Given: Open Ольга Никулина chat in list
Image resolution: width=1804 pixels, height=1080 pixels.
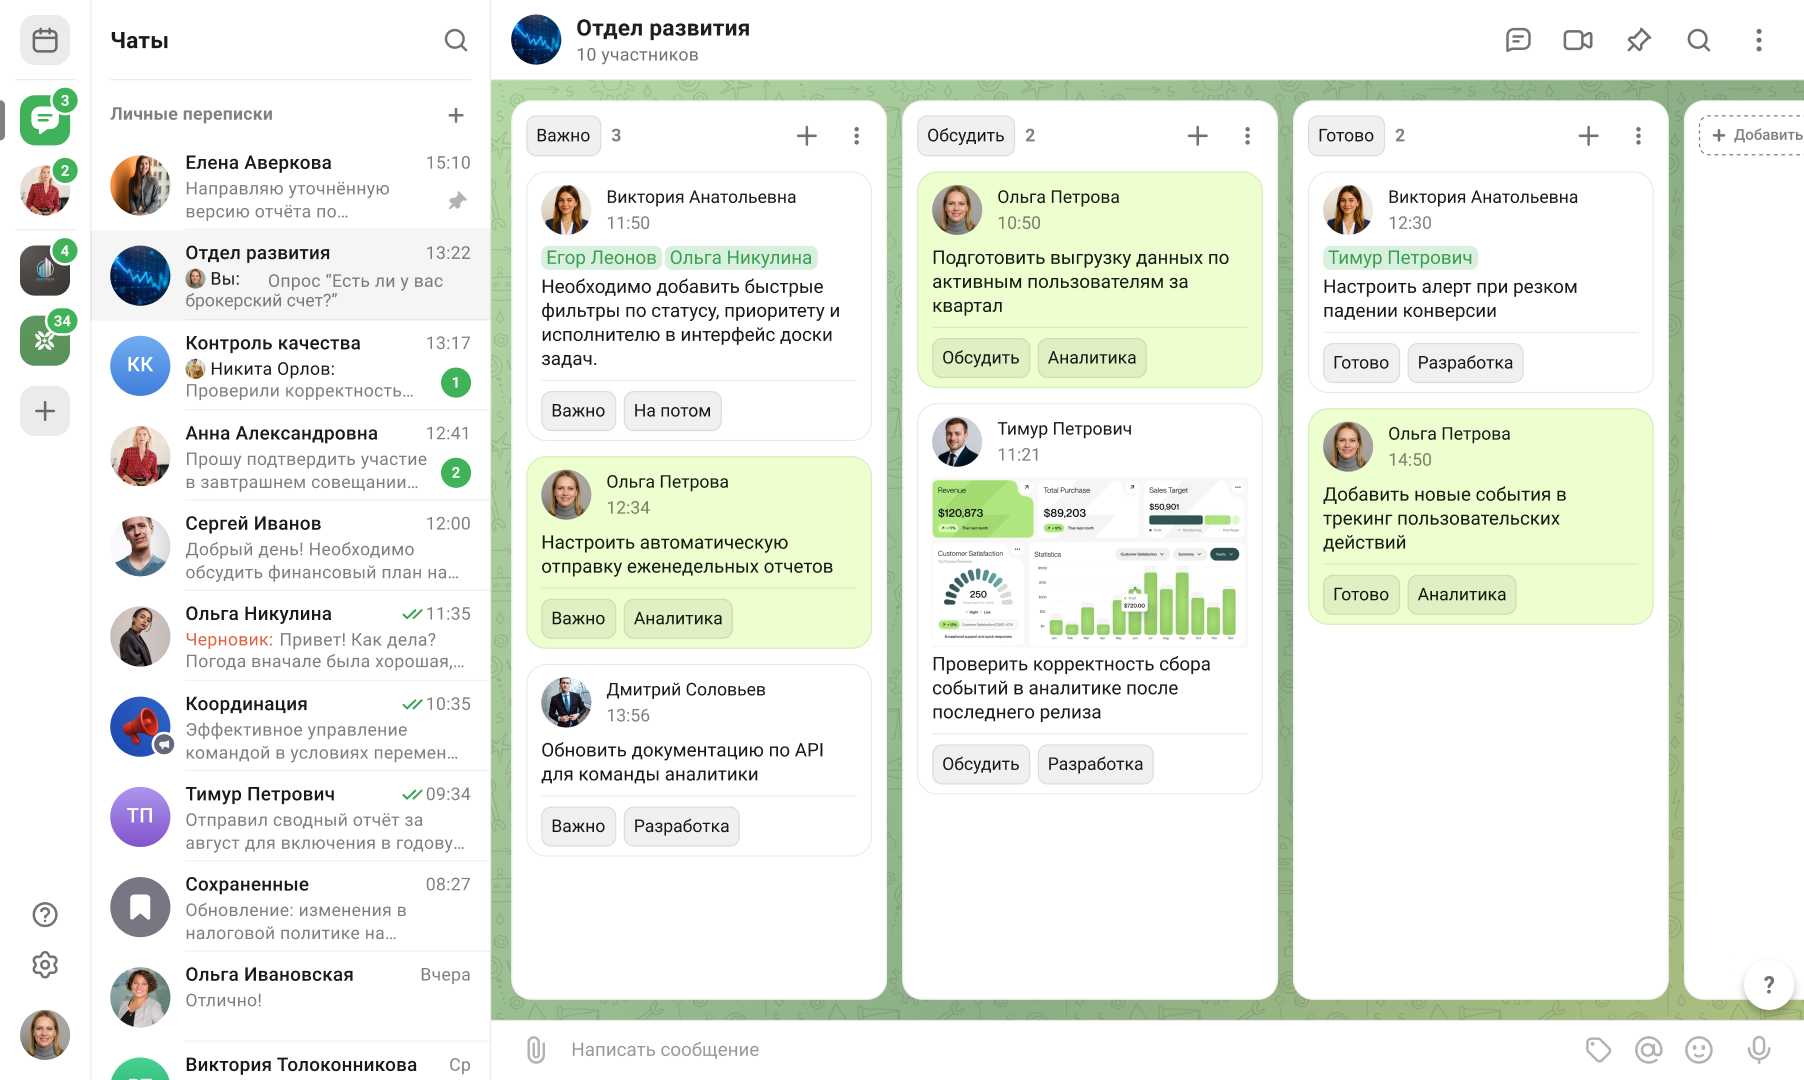Looking at the screenshot, I should [x=290, y=636].
